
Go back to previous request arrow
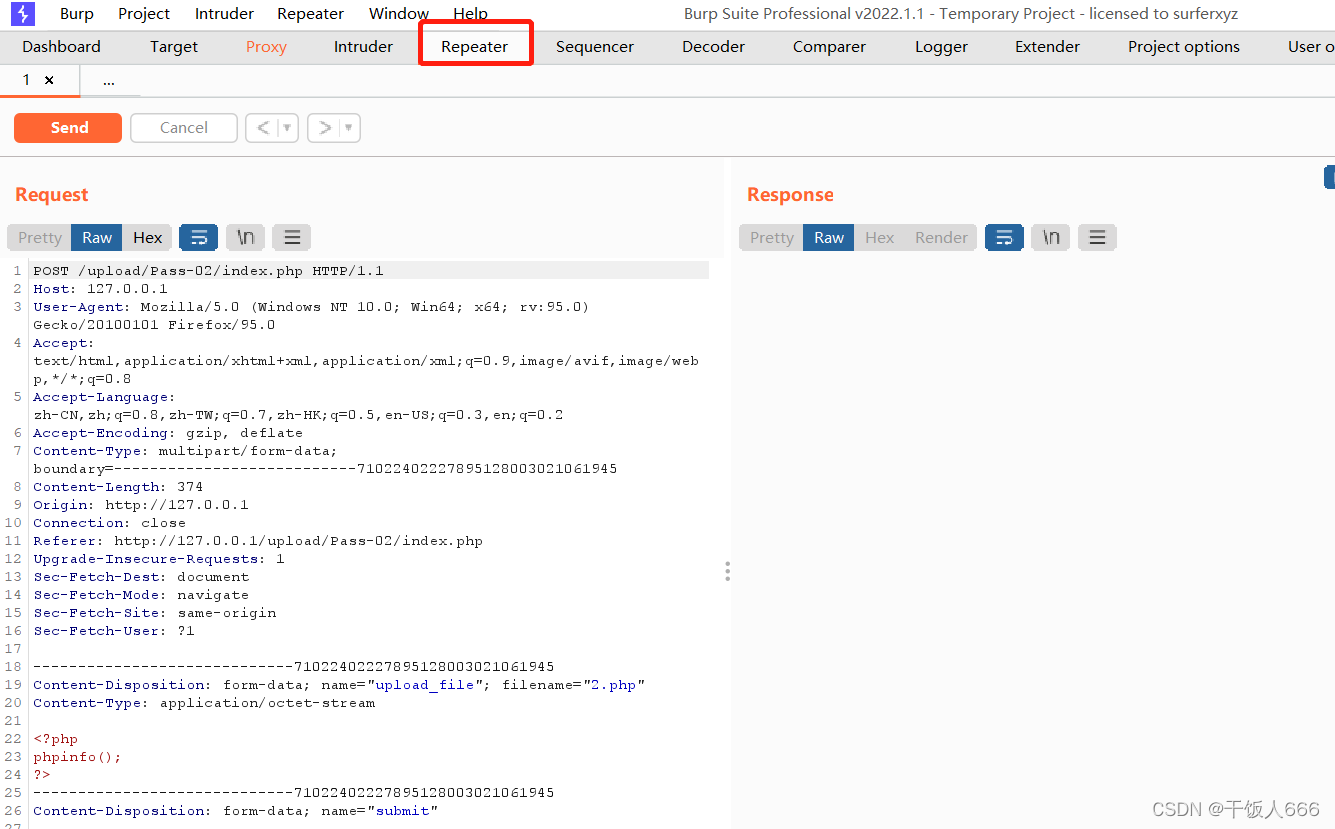tap(262, 128)
